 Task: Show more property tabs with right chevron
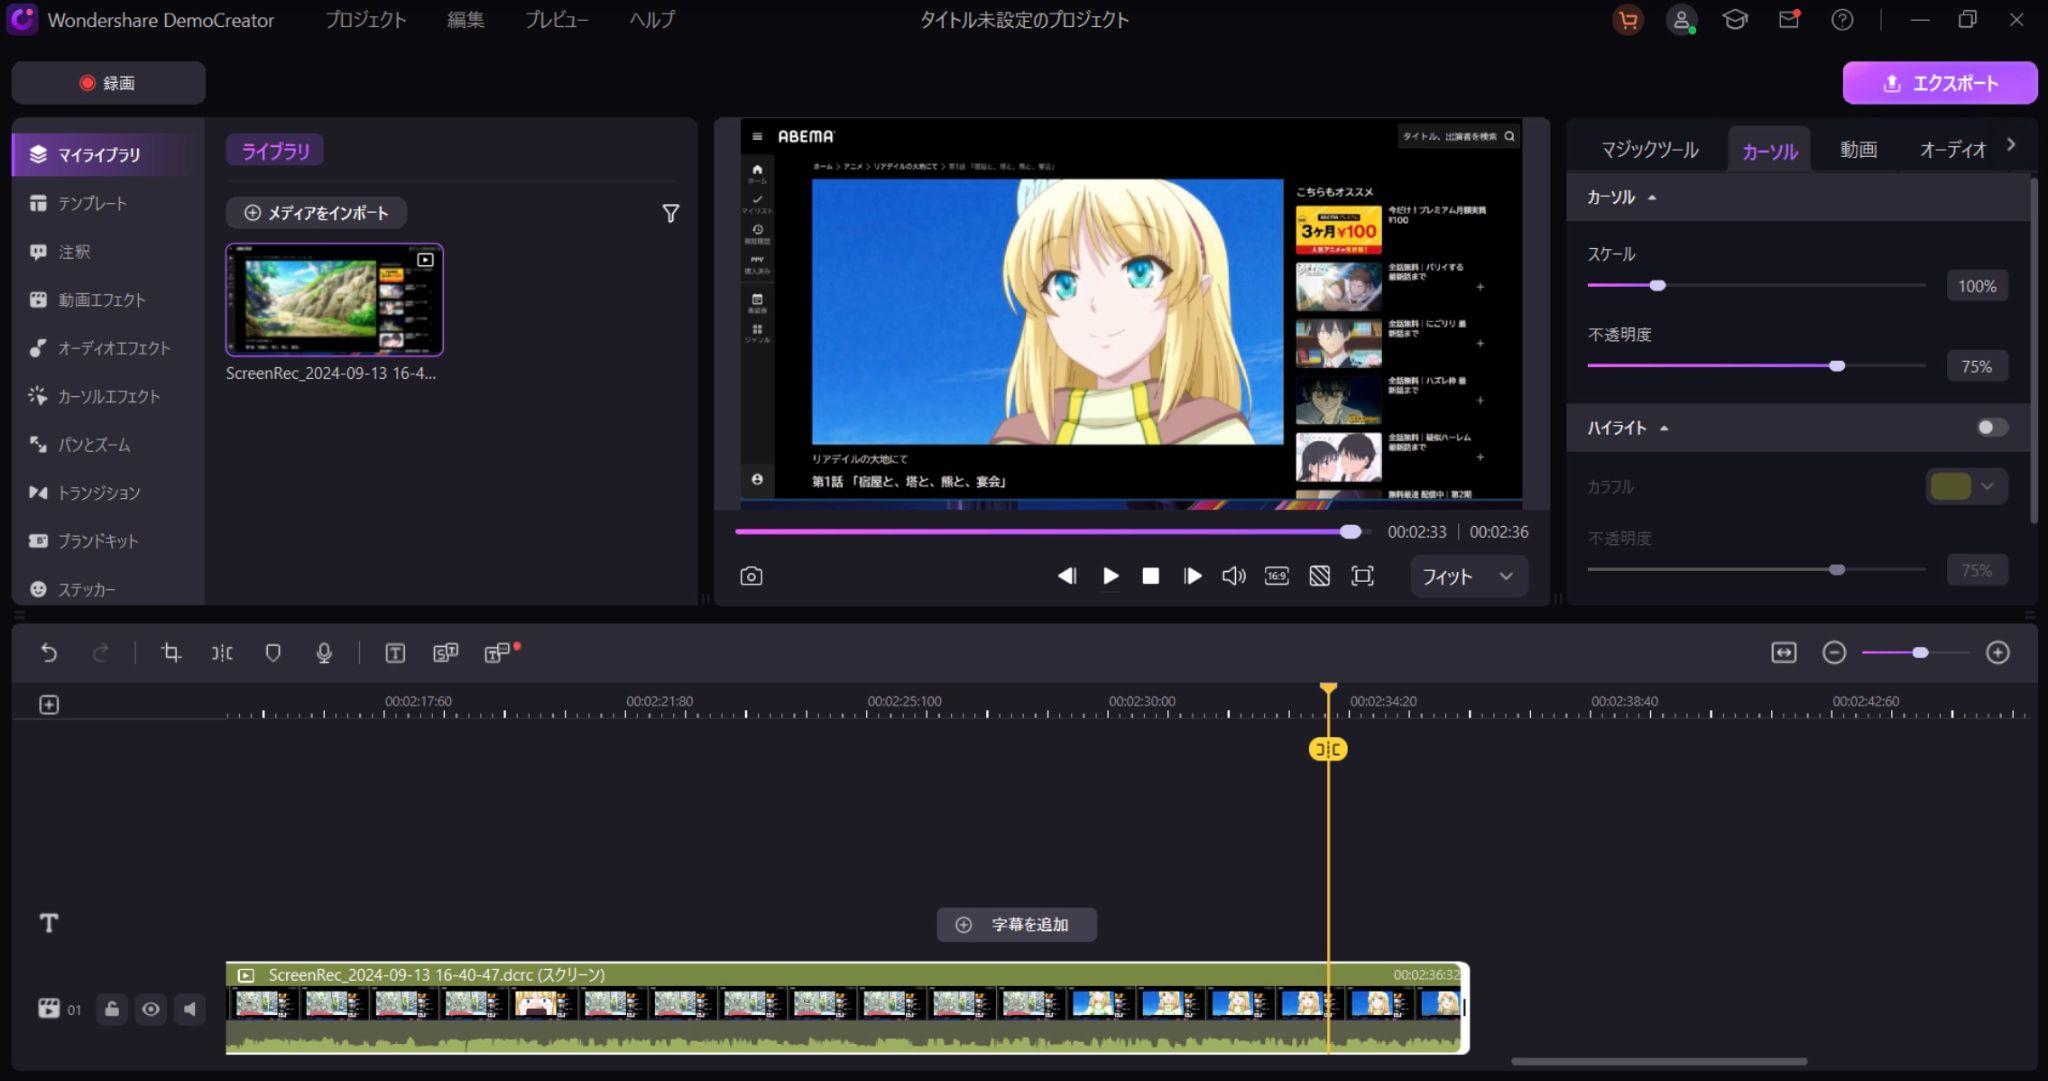click(x=2011, y=145)
